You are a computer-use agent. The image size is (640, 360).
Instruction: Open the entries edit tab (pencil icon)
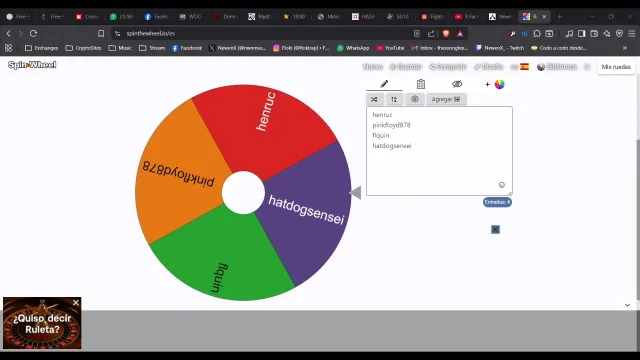click(384, 84)
